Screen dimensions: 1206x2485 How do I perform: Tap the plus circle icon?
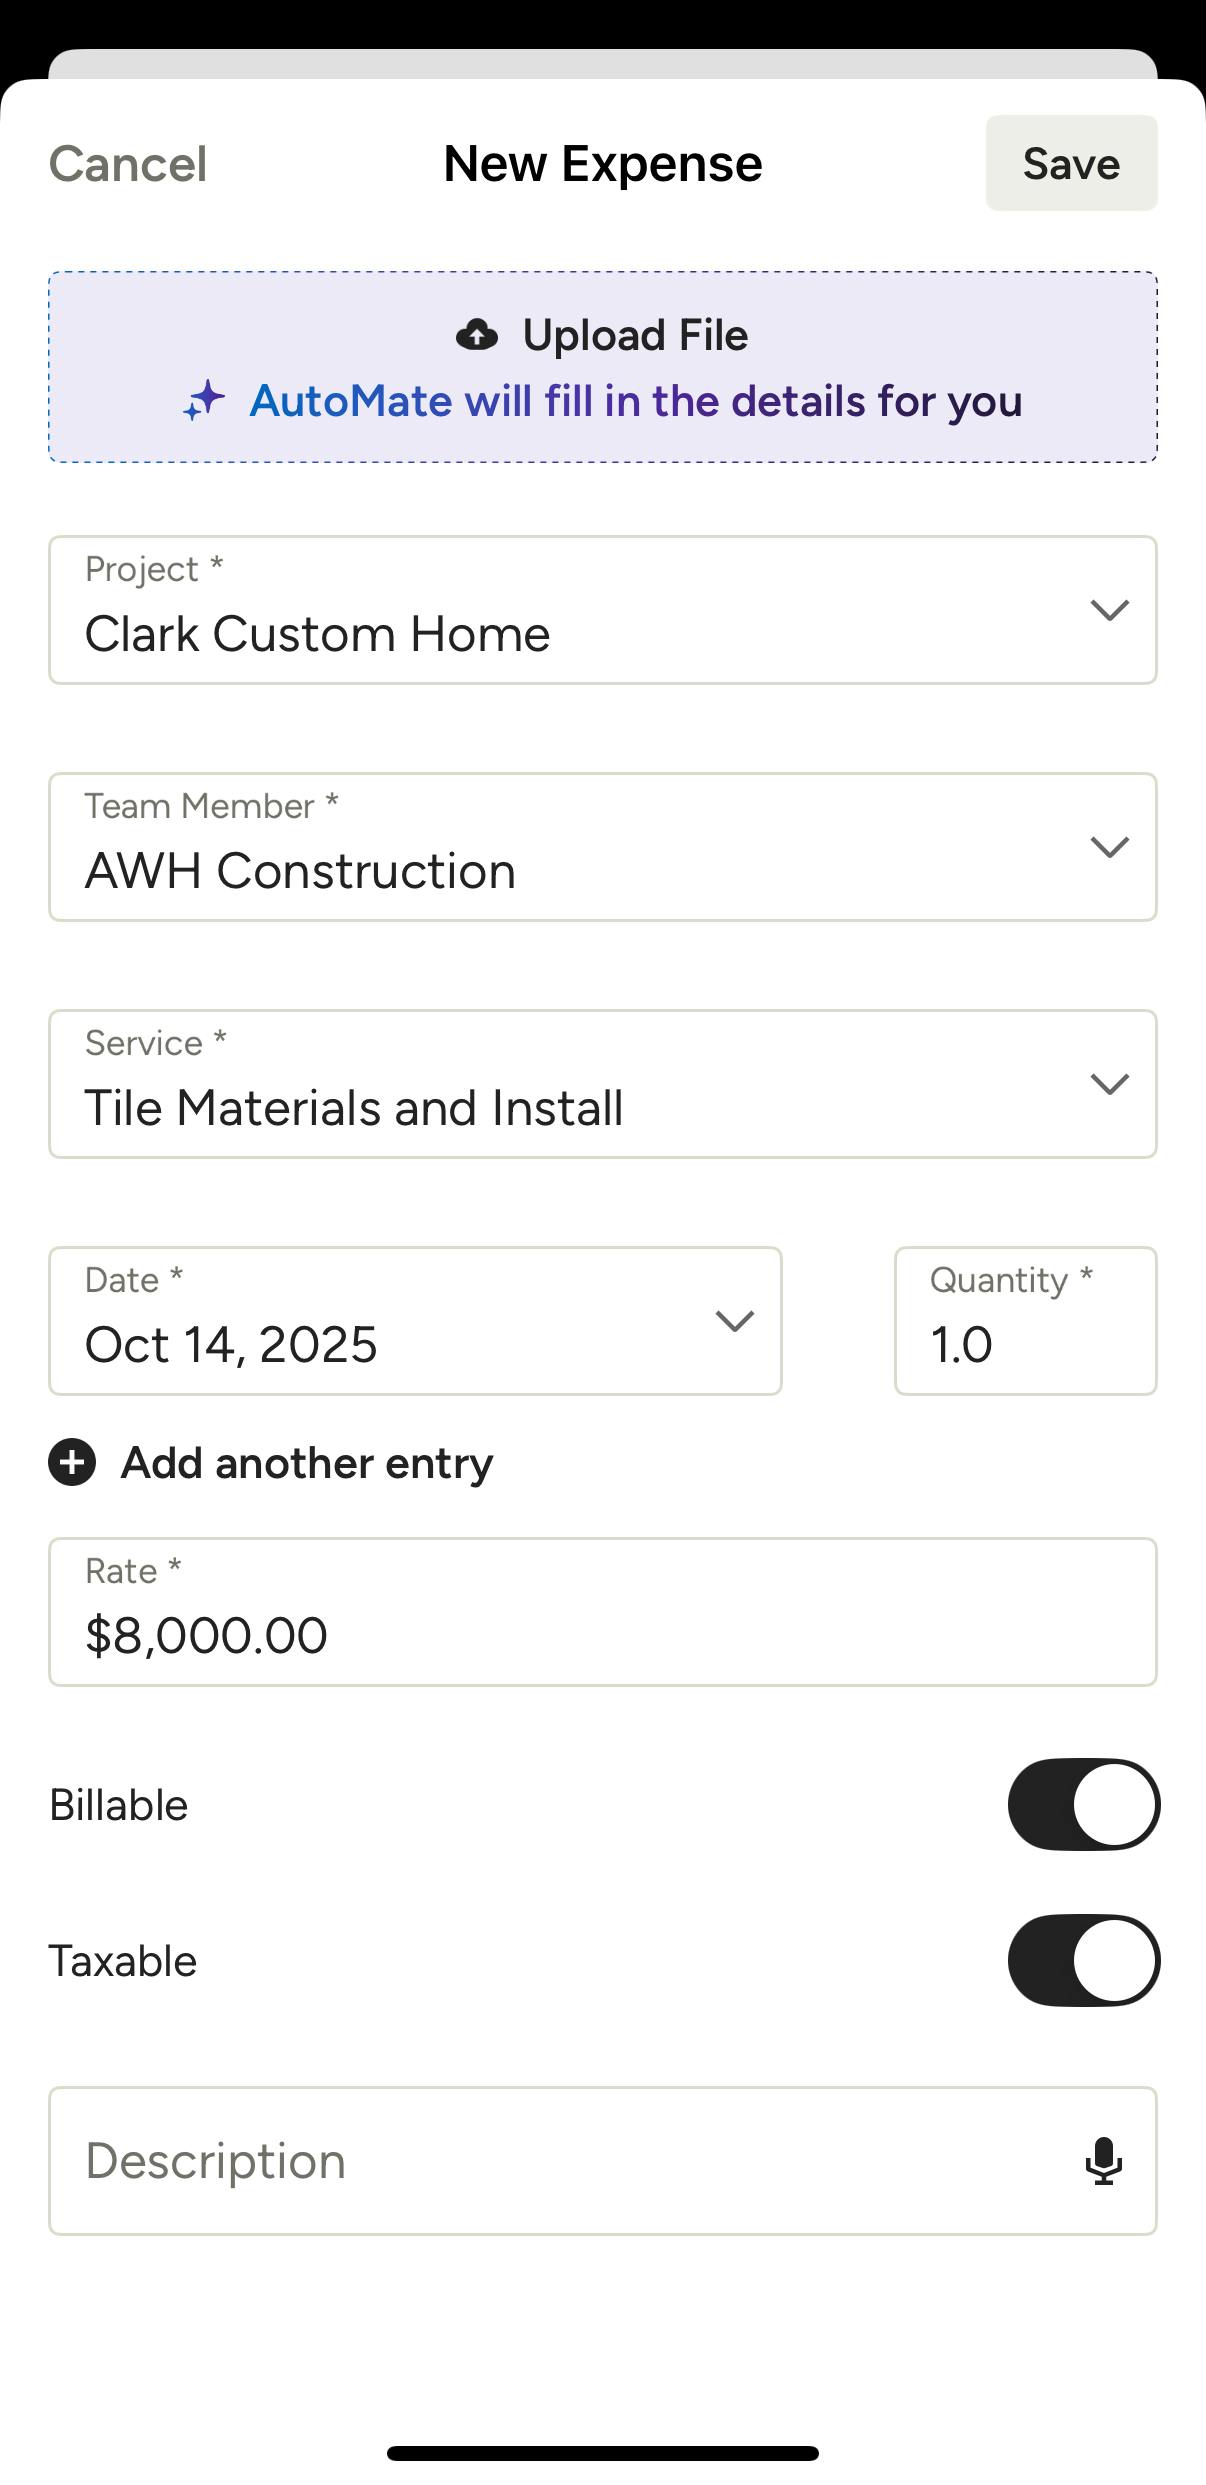72,1463
